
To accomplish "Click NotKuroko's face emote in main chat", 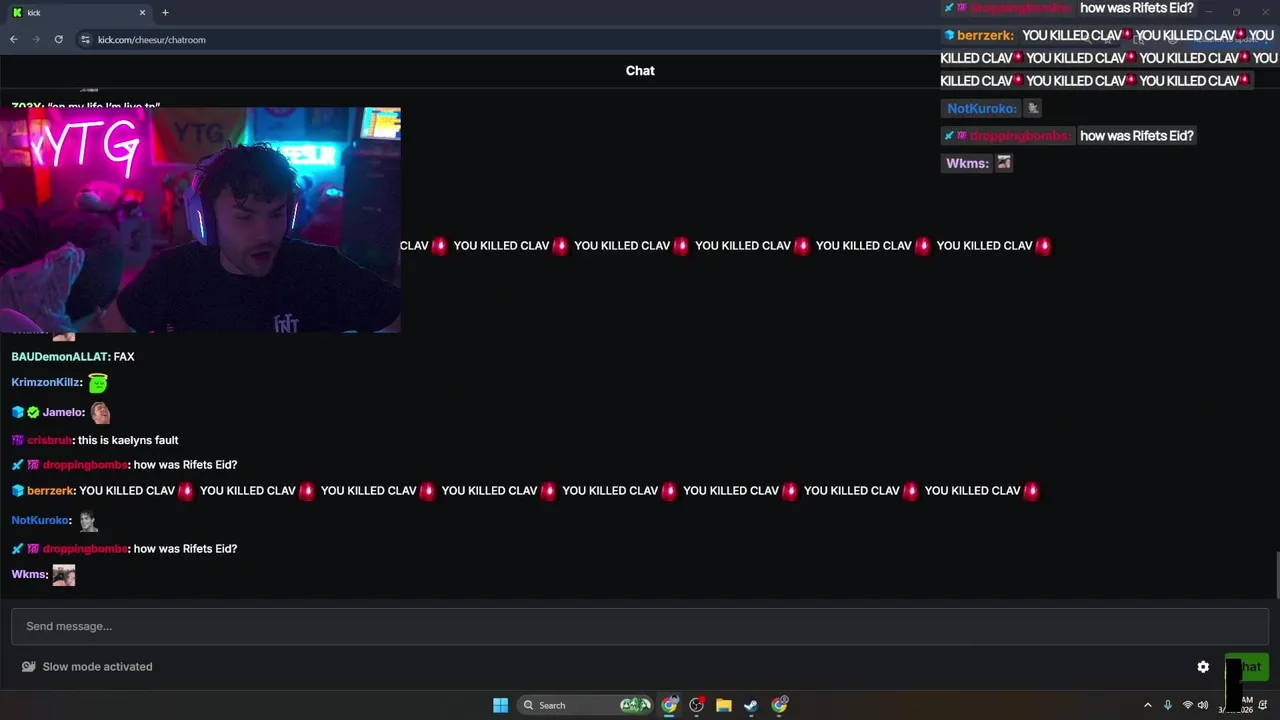I will pos(88,521).
